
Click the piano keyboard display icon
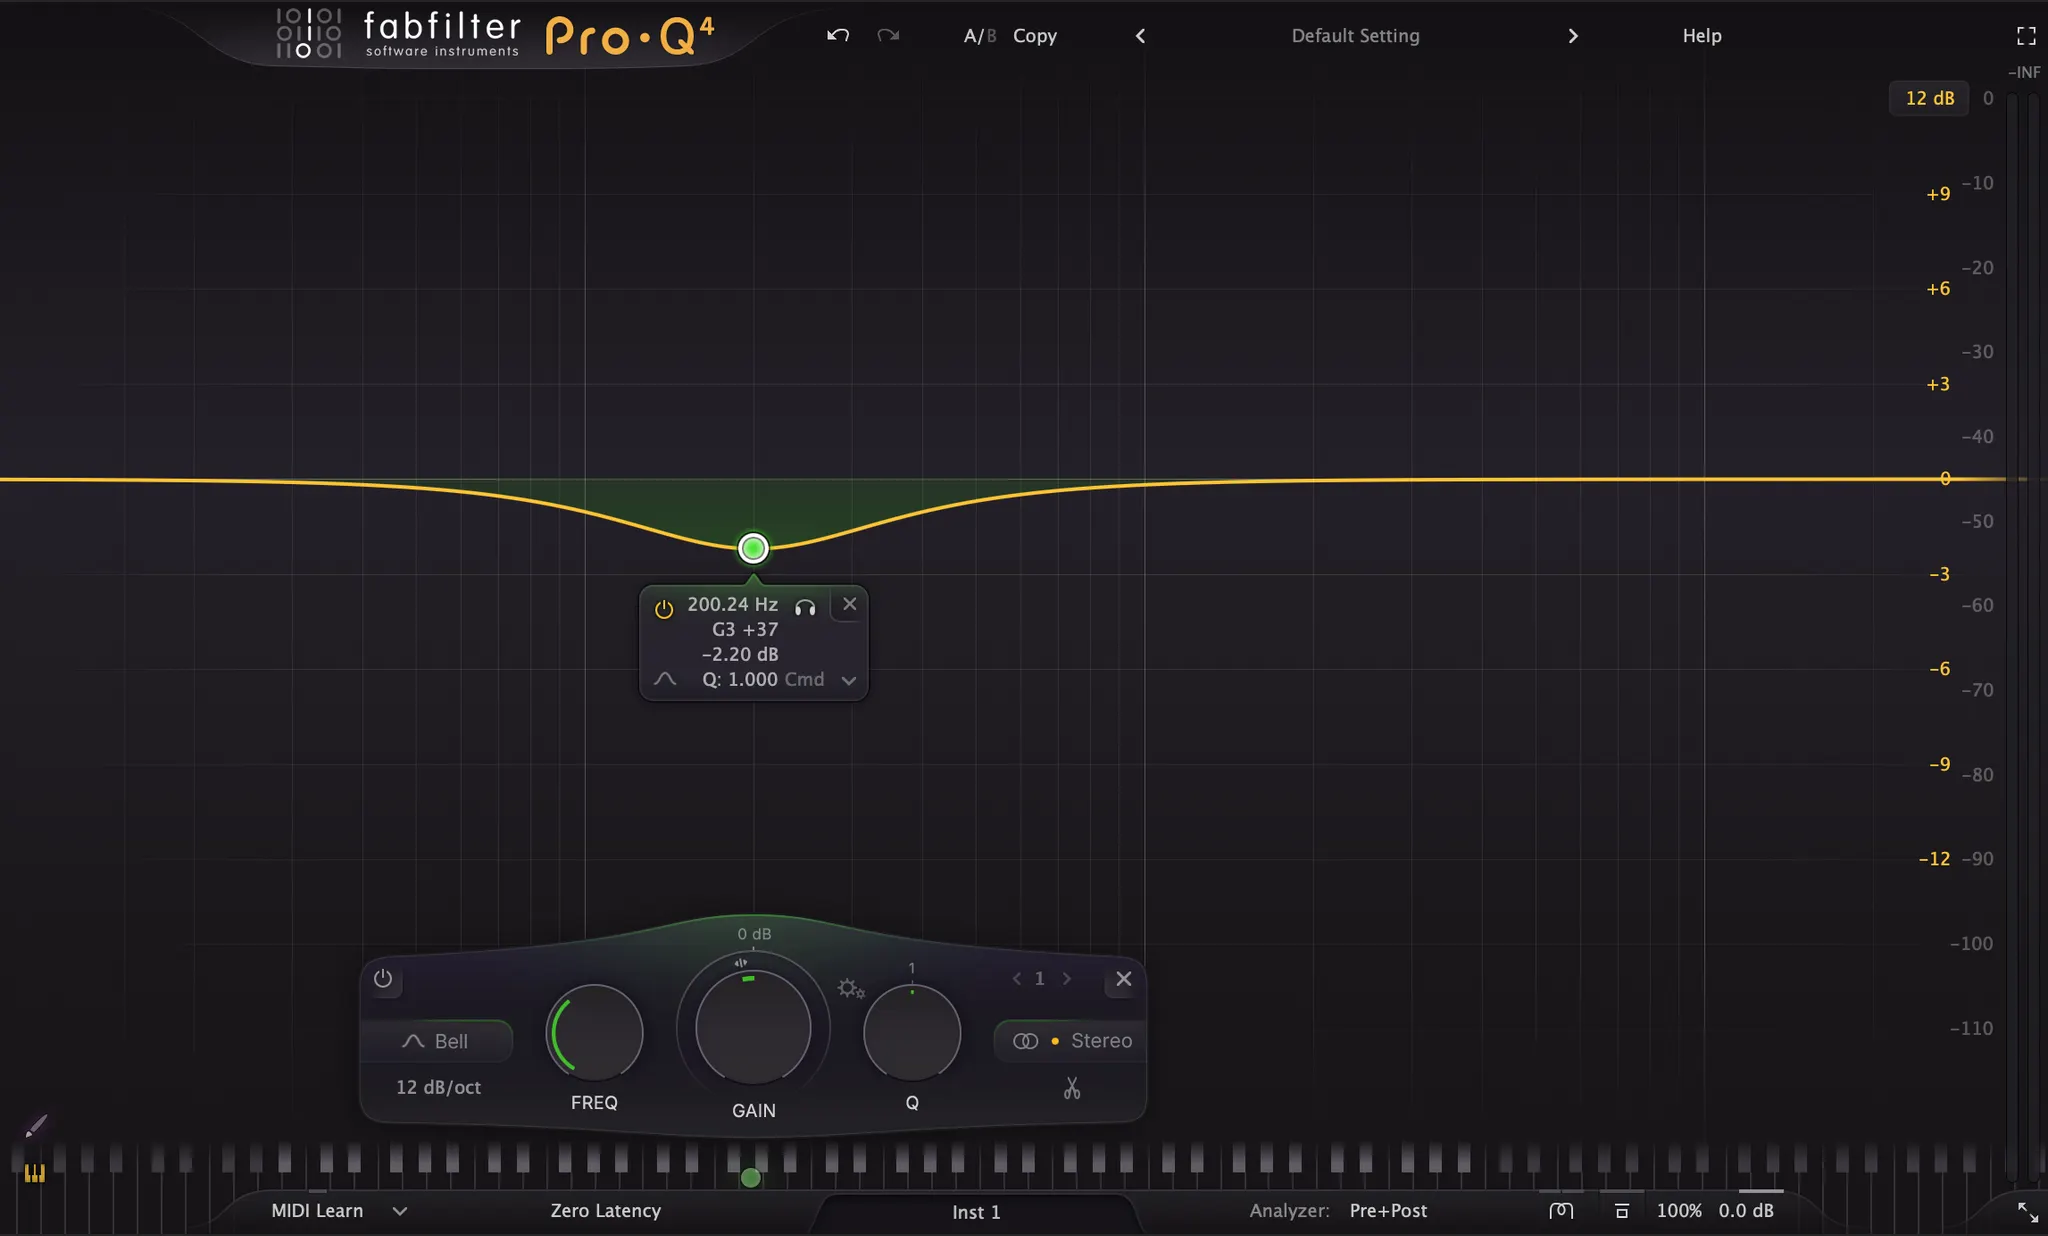tap(35, 1174)
